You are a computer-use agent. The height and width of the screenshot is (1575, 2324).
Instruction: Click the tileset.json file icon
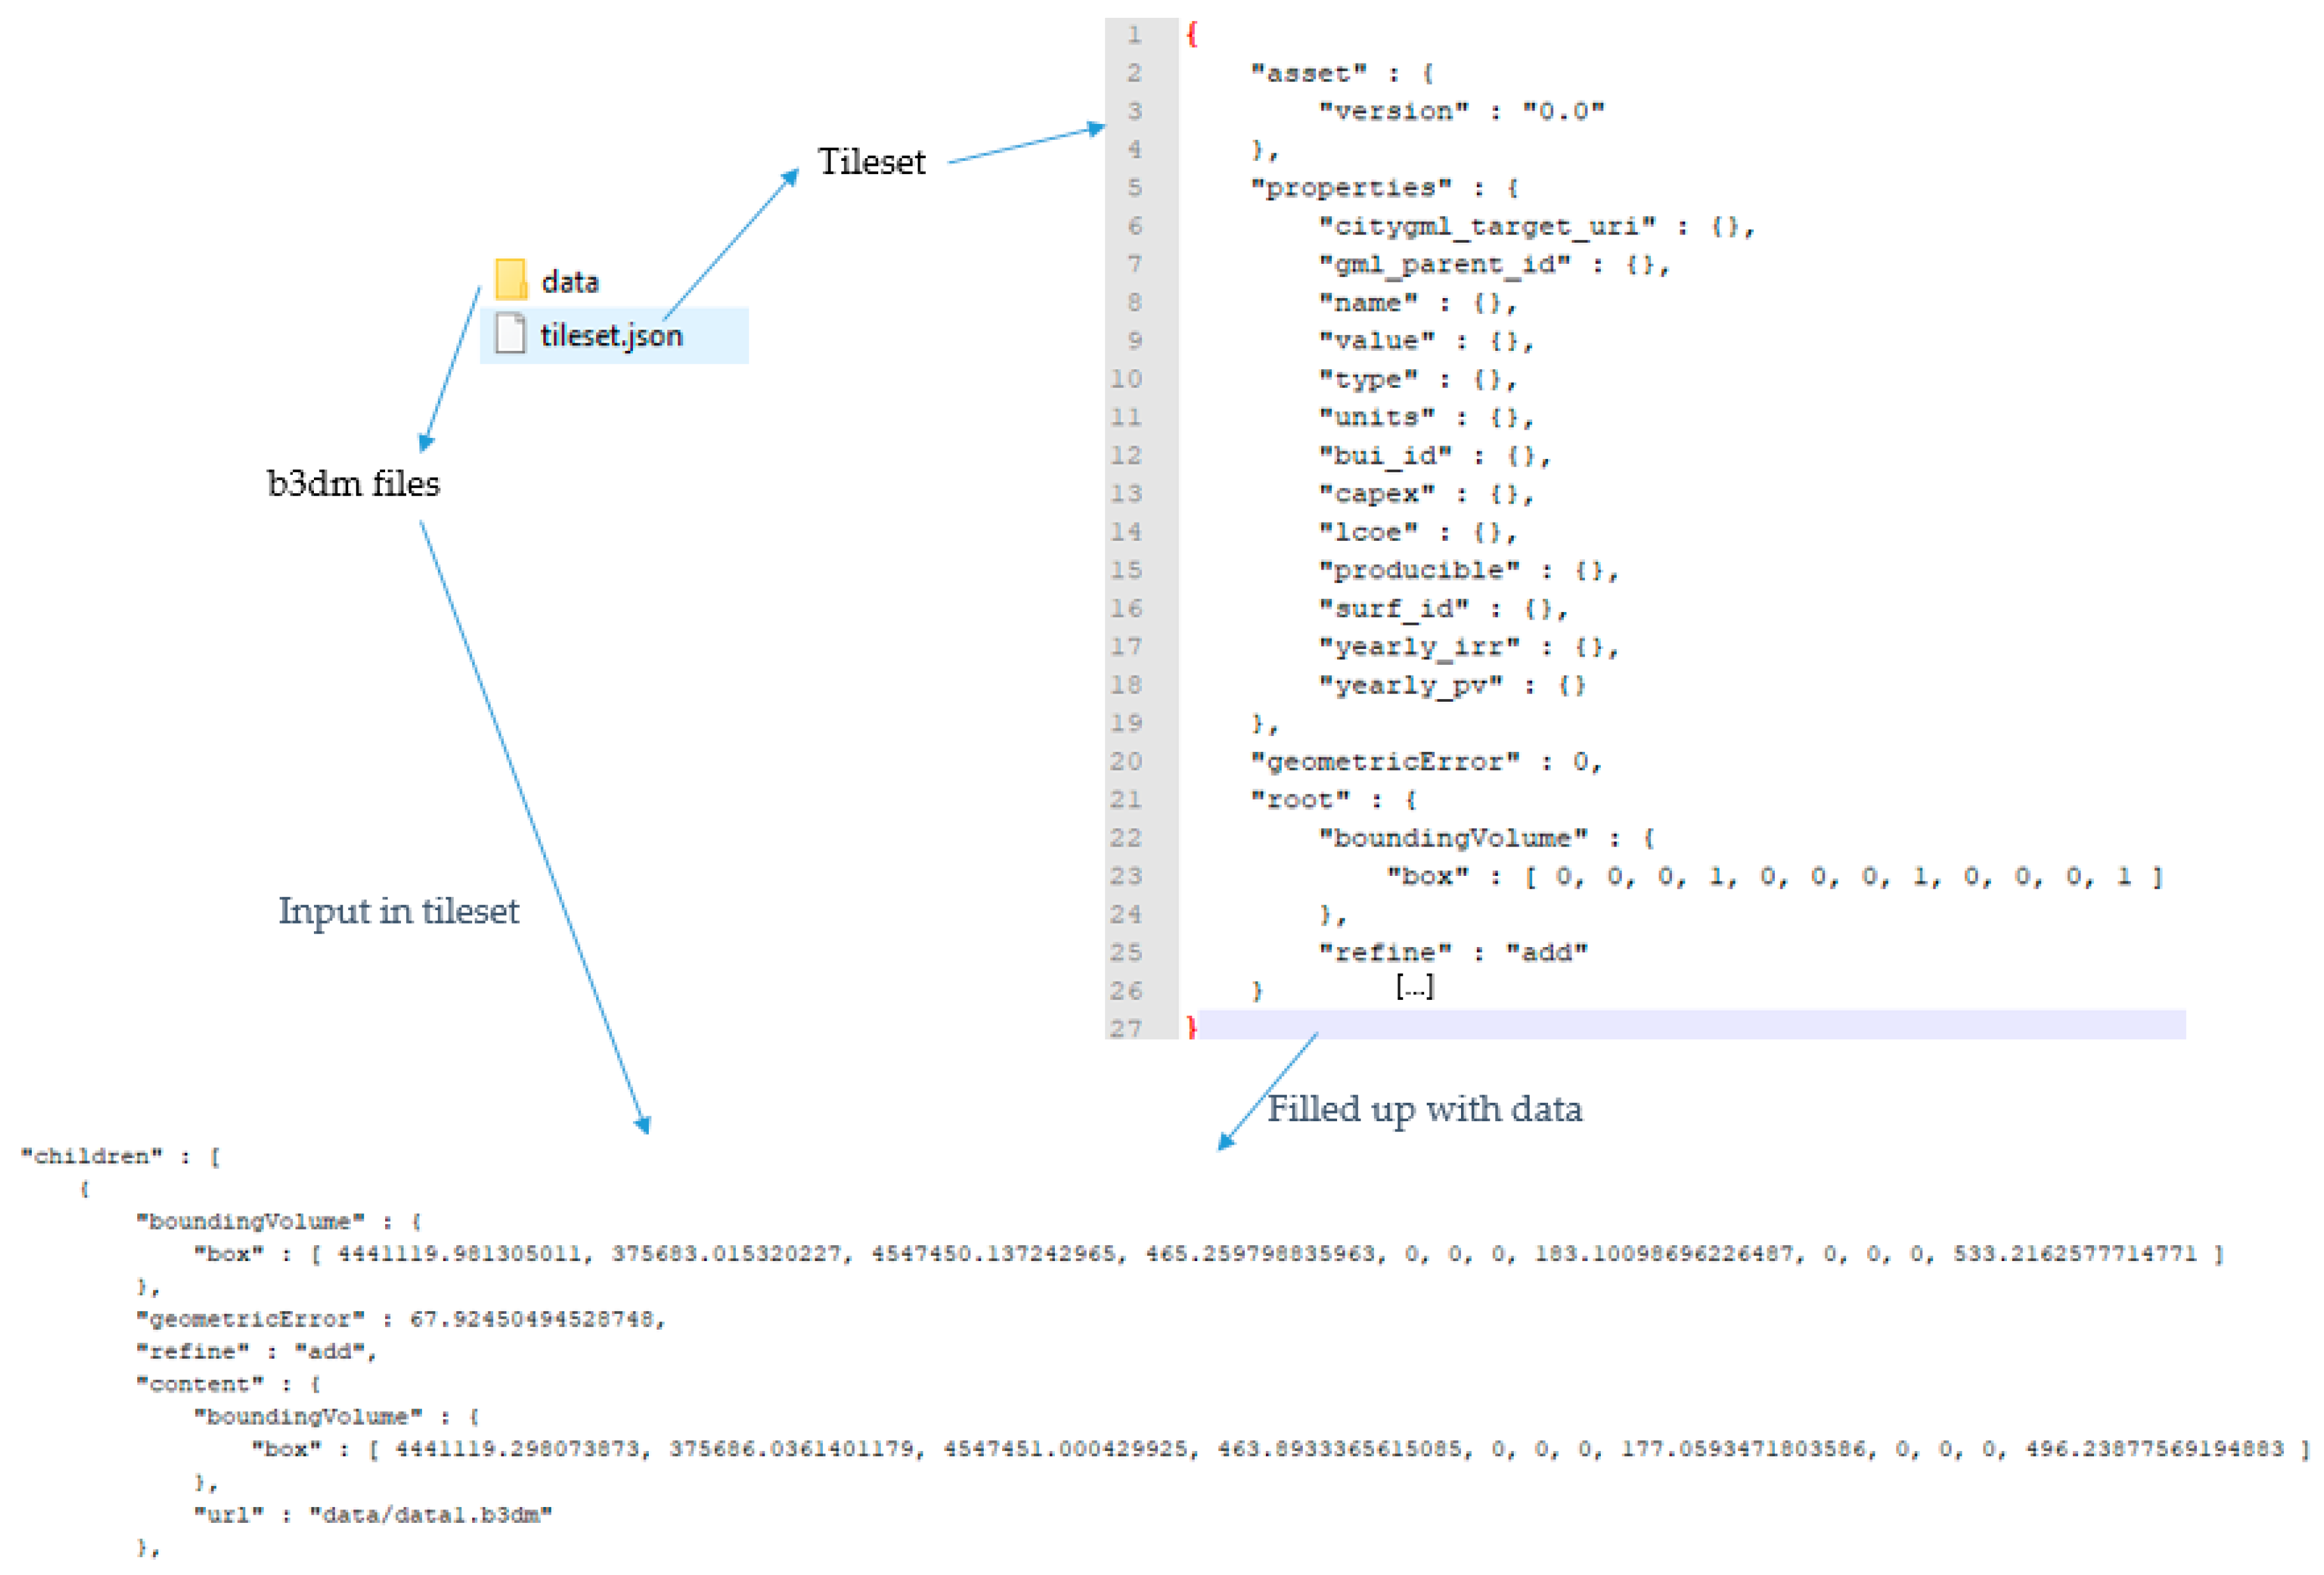(x=510, y=333)
